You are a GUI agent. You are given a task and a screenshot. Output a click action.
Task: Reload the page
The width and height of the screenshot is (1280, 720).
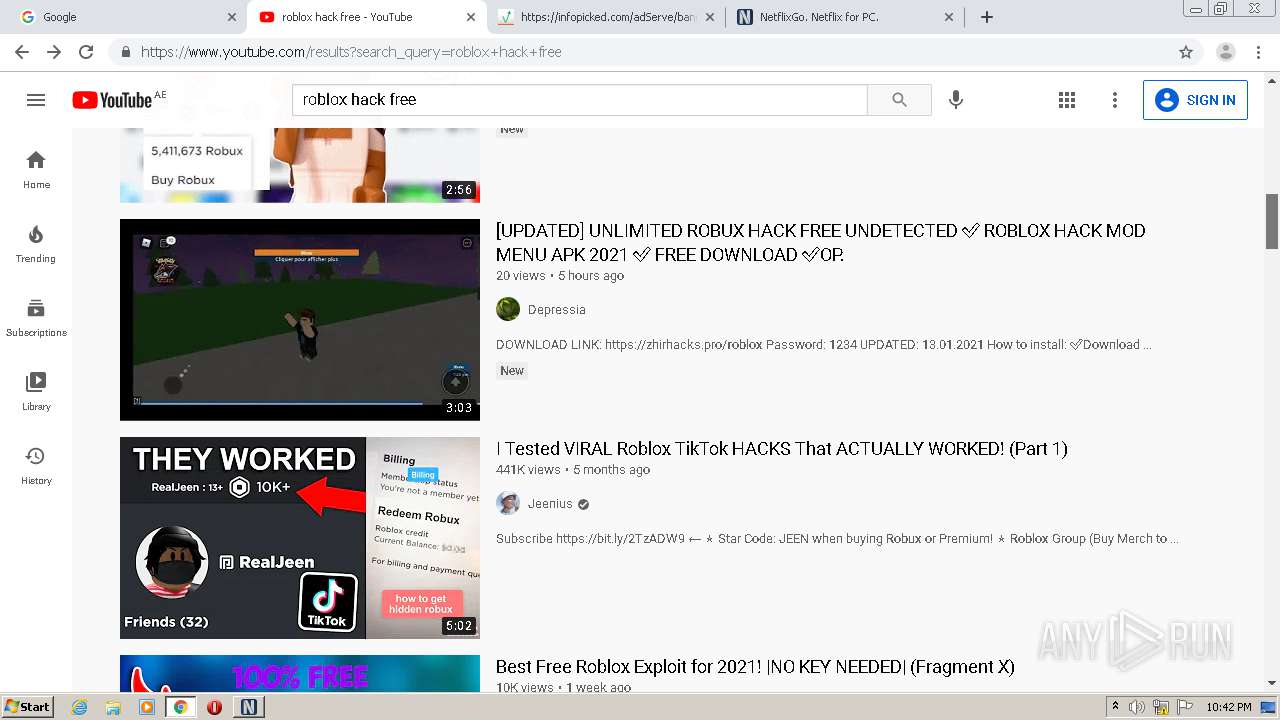pos(86,52)
